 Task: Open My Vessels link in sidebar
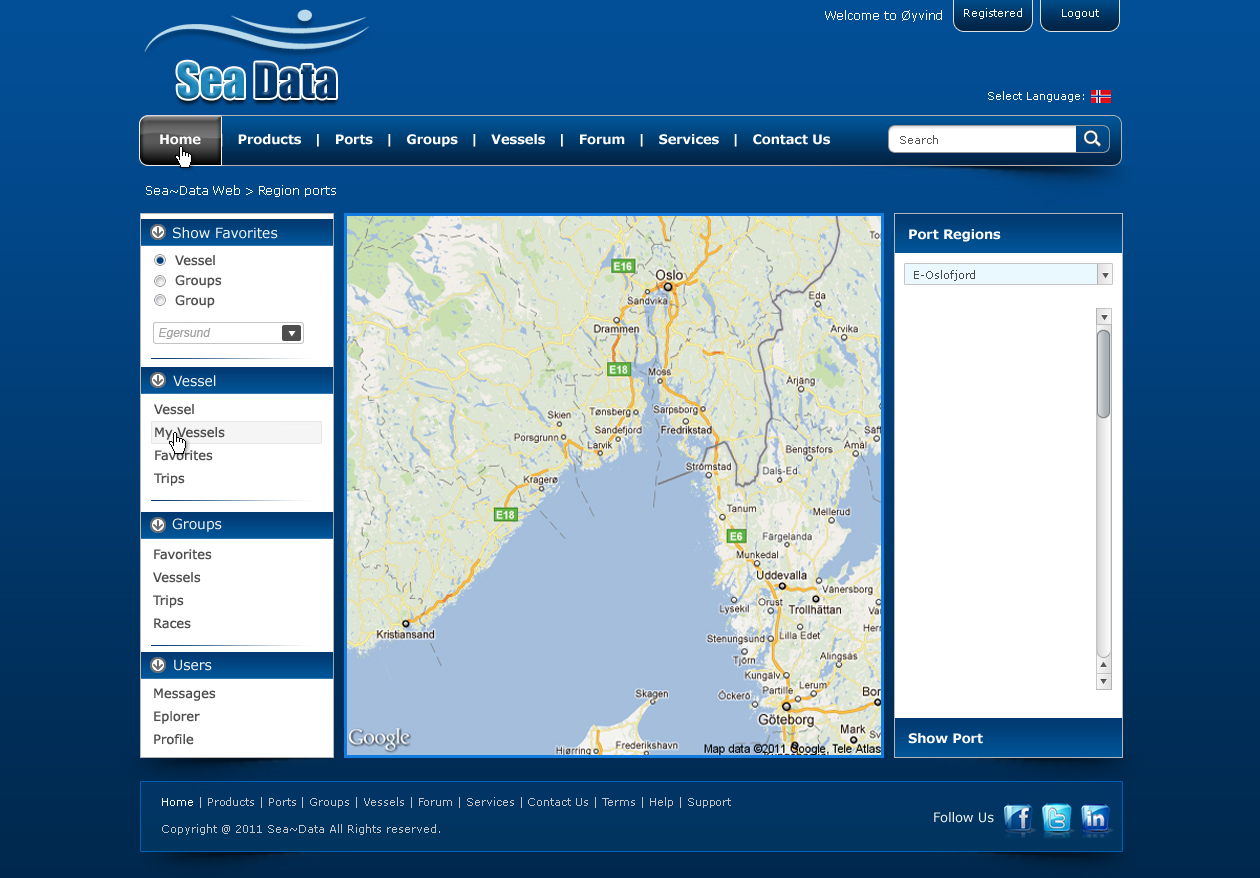point(189,433)
